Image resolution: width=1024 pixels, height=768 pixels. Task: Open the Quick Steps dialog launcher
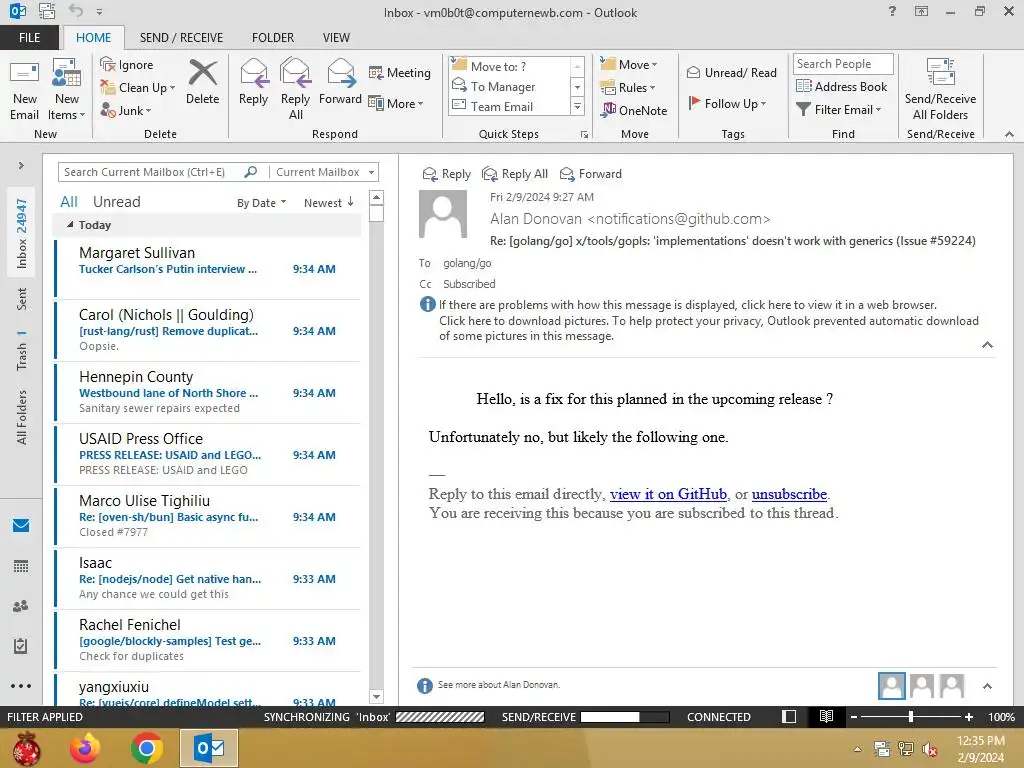[x=584, y=135]
